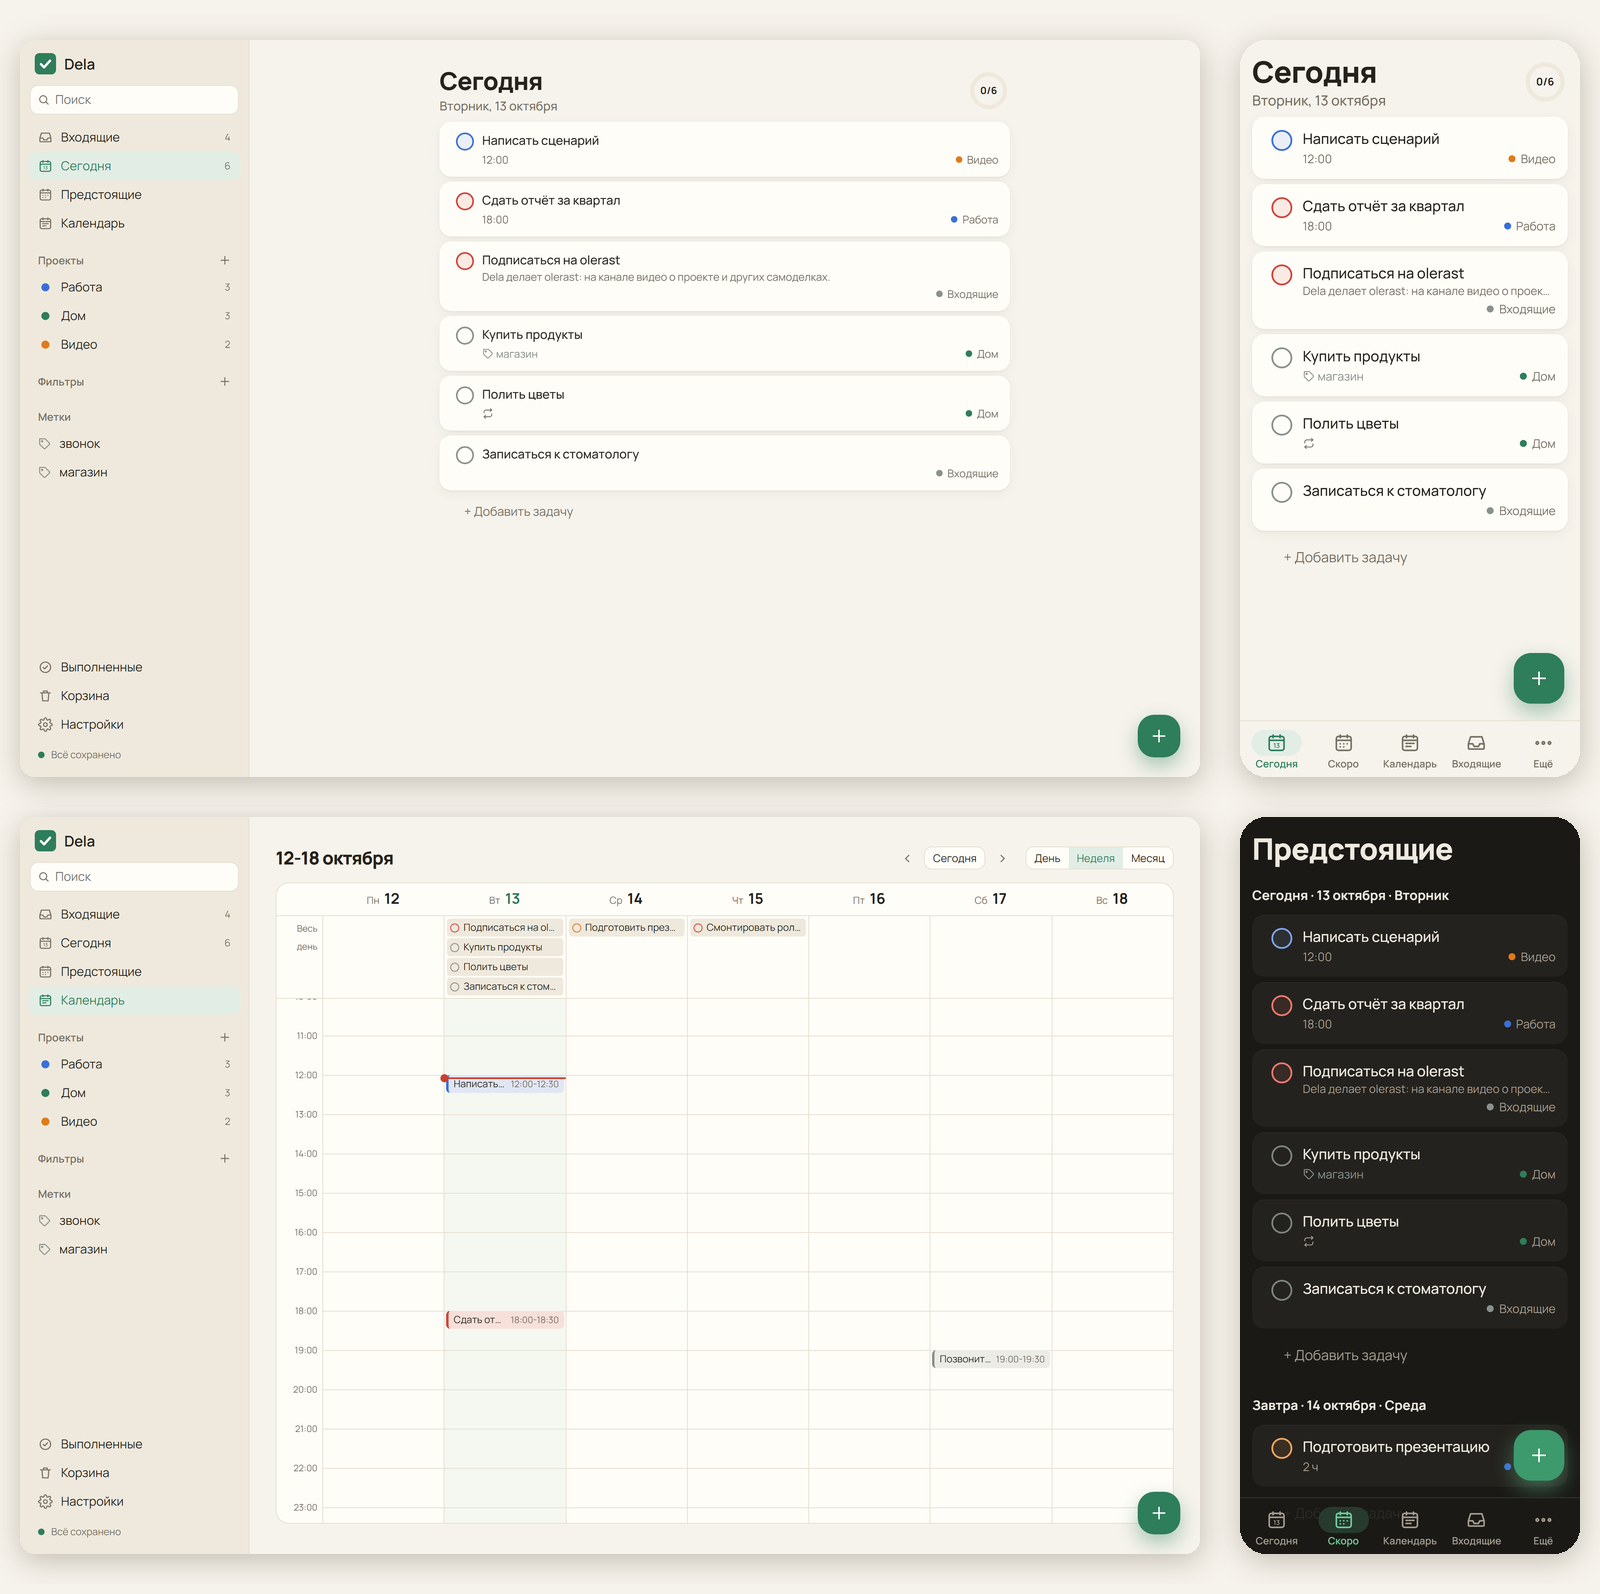Screen dimensions: 1600x1594
Task: Click green plus button in calendar week window
Action: coord(1159,1513)
